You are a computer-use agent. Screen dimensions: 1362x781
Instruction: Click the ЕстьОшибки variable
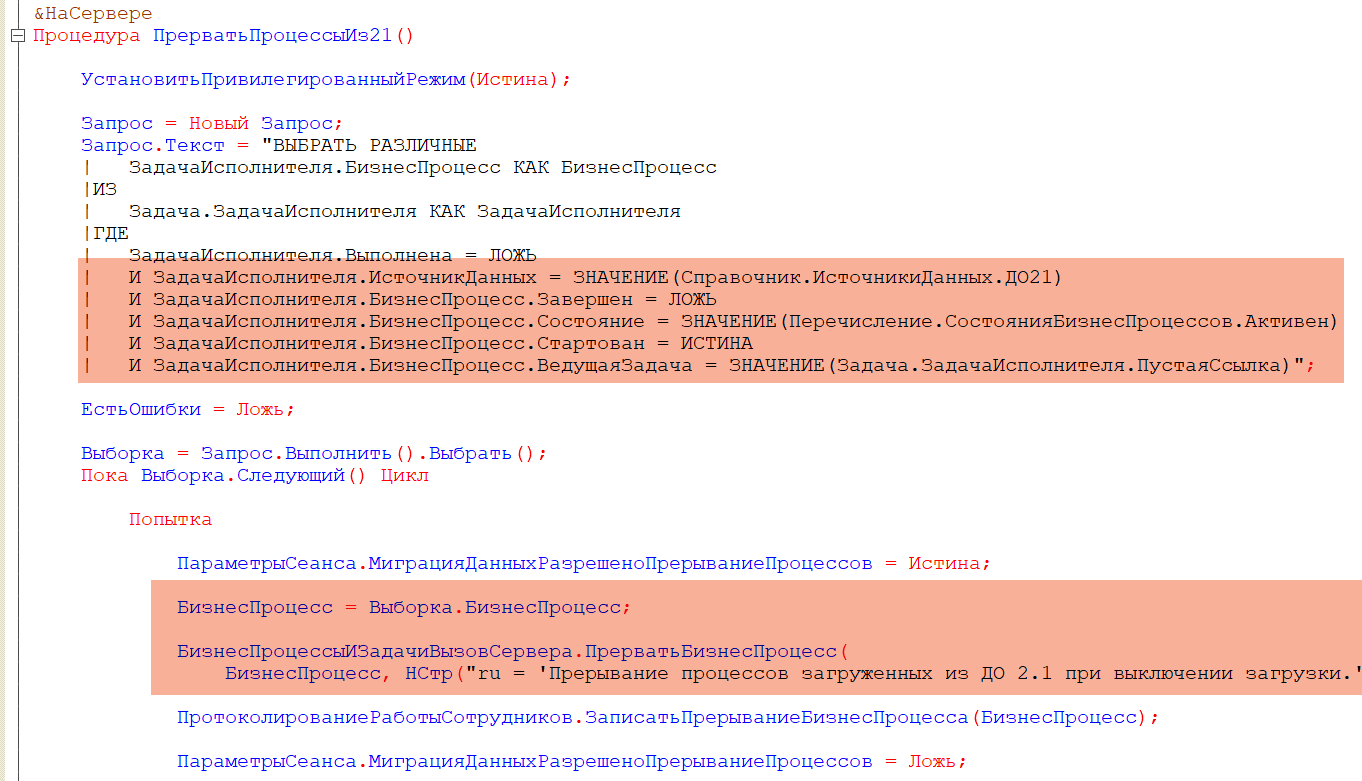click(141, 410)
